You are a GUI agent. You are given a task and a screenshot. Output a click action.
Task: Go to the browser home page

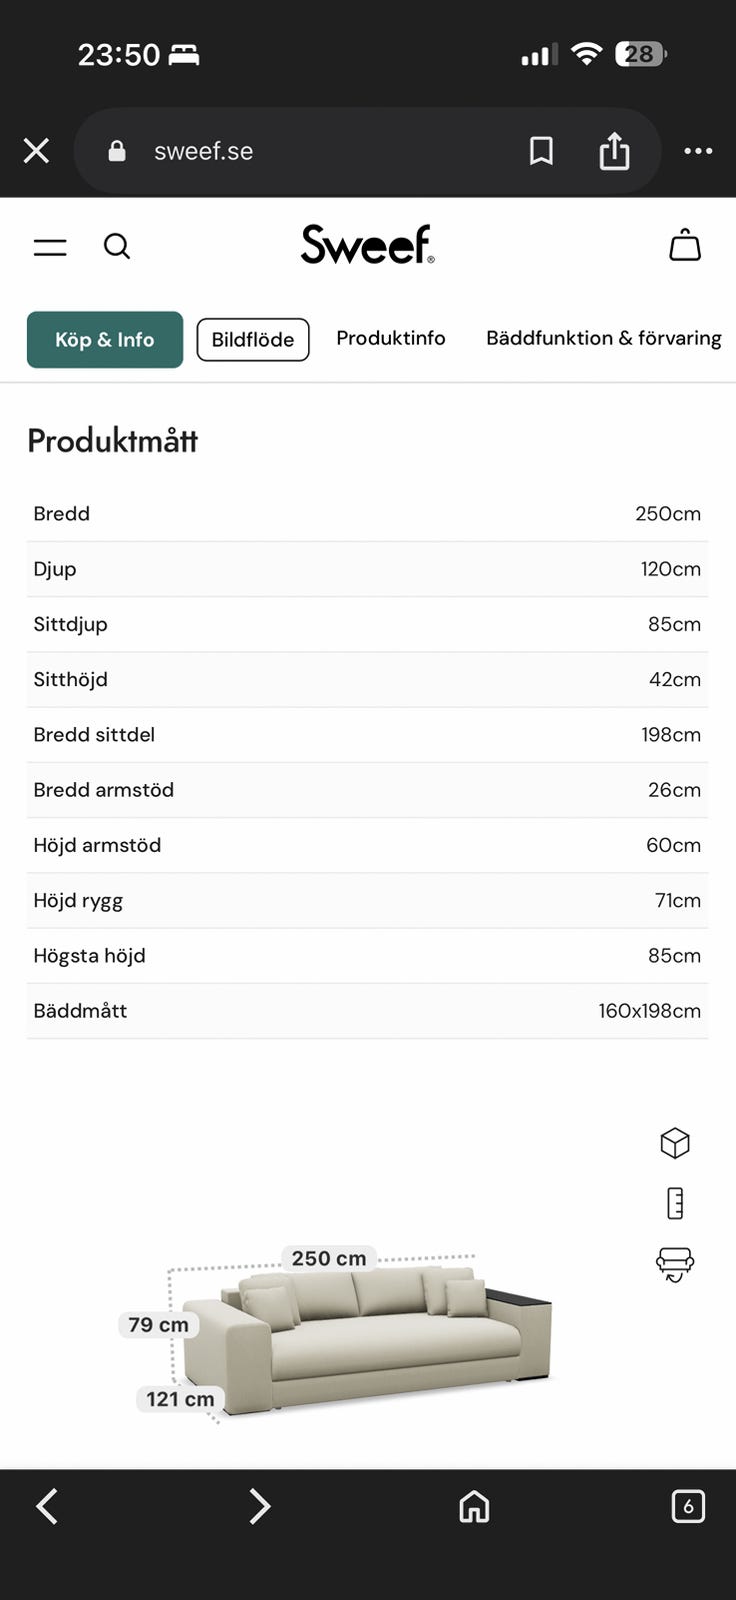(474, 1506)
